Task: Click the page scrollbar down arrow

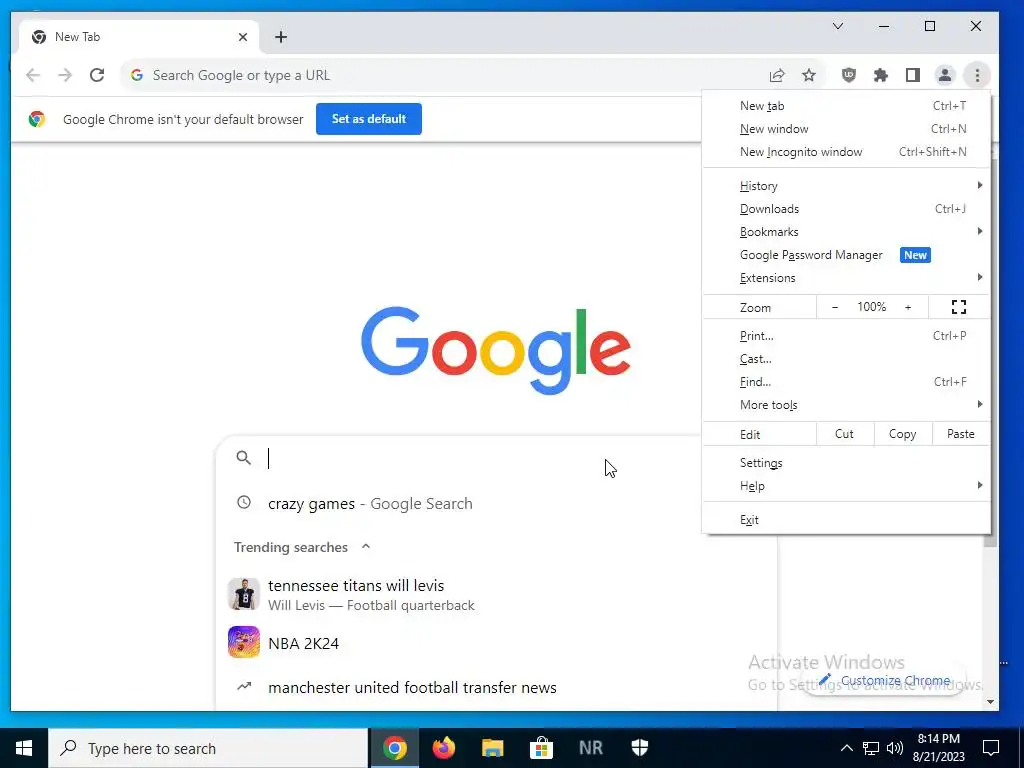Action: pos(991,702)
